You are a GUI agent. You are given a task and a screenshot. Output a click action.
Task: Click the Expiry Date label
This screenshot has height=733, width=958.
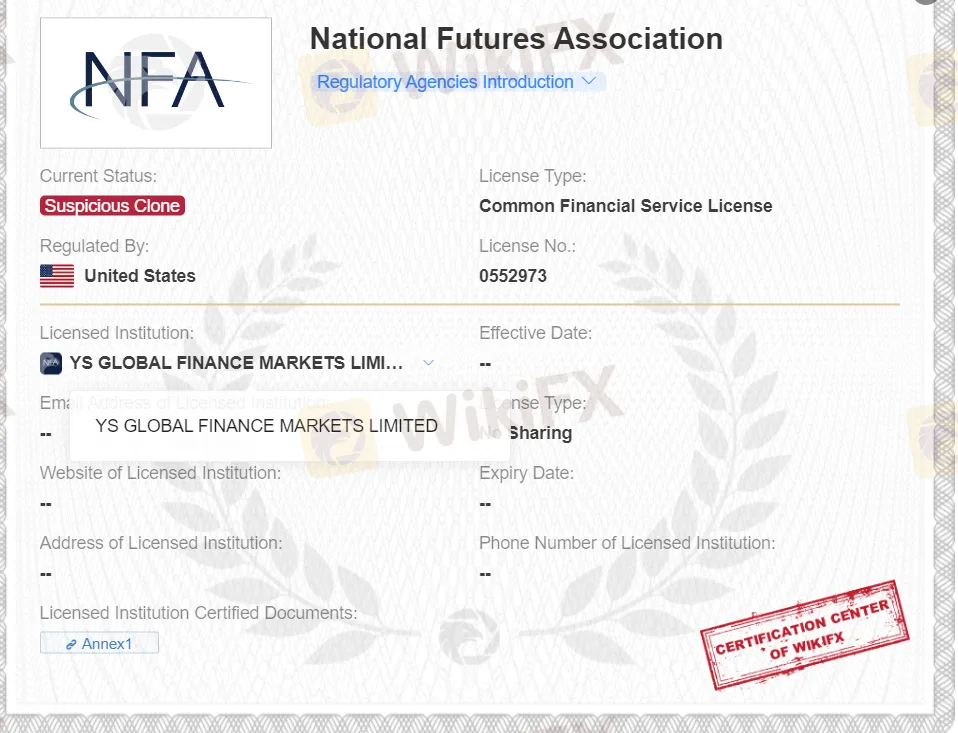coord(527,473)
